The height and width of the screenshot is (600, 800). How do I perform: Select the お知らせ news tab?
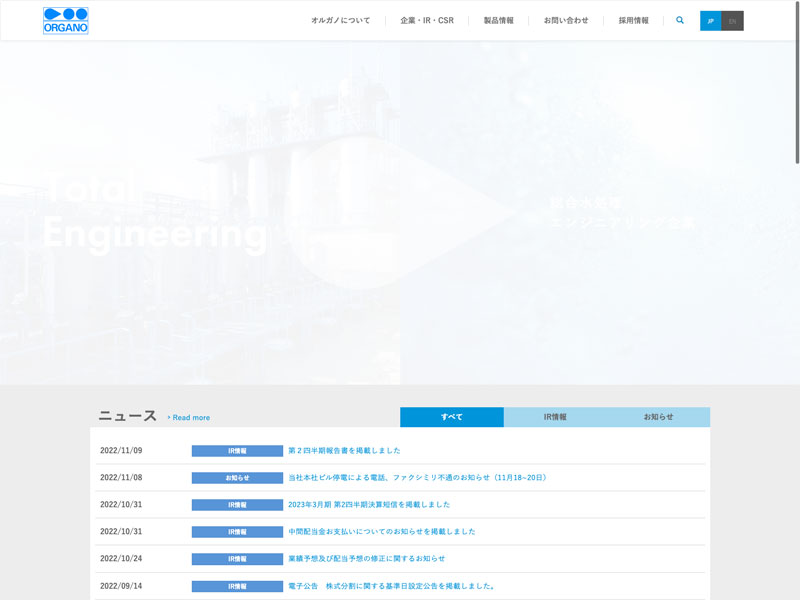click(658, 417)
